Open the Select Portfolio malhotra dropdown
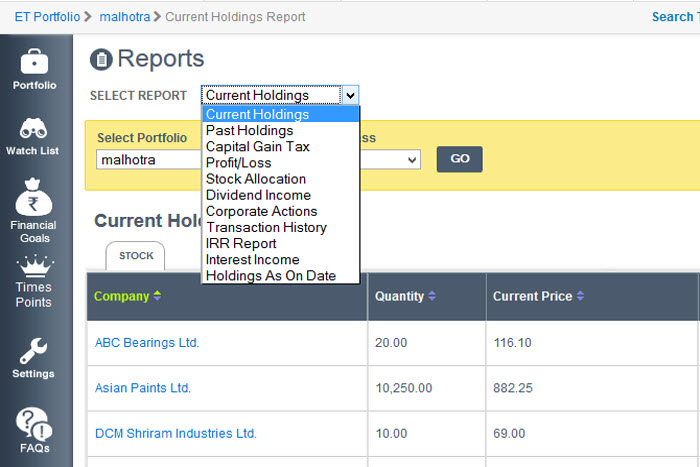This screenshot has width=700, height=467. tap(148, 159)
